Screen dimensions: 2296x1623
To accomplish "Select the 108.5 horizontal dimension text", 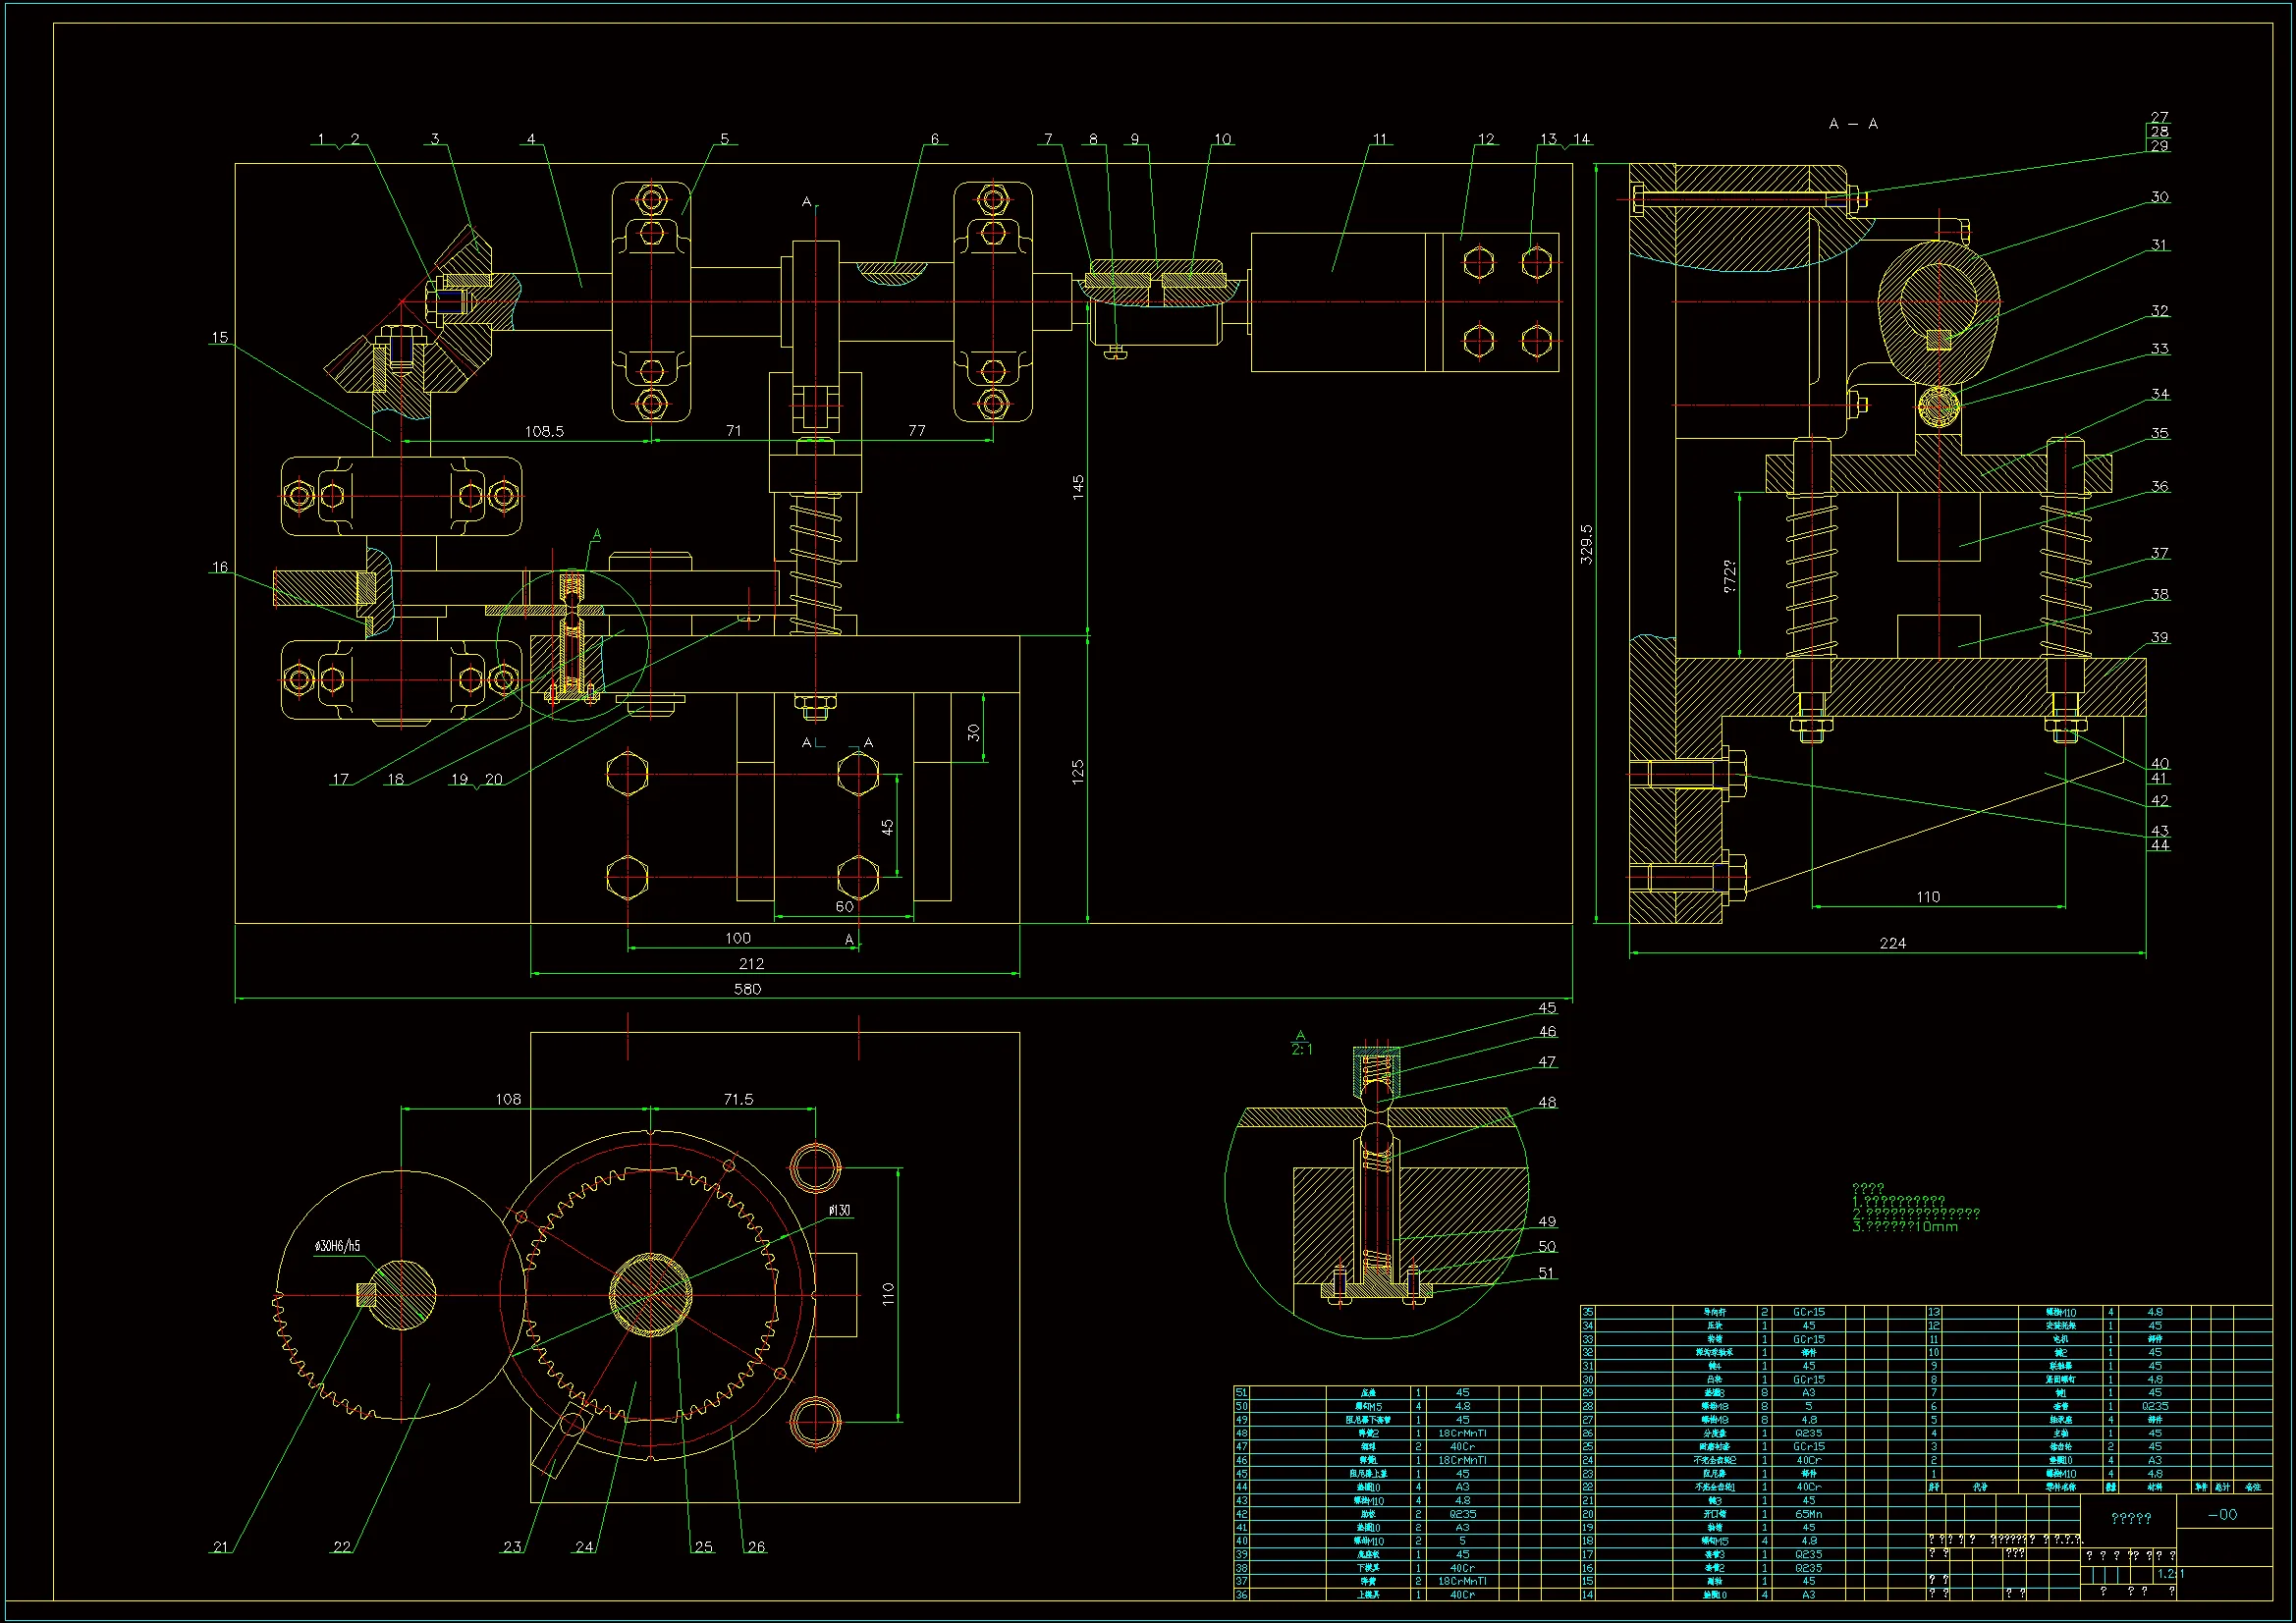I will pyautogui.click(x=544, y=431).
